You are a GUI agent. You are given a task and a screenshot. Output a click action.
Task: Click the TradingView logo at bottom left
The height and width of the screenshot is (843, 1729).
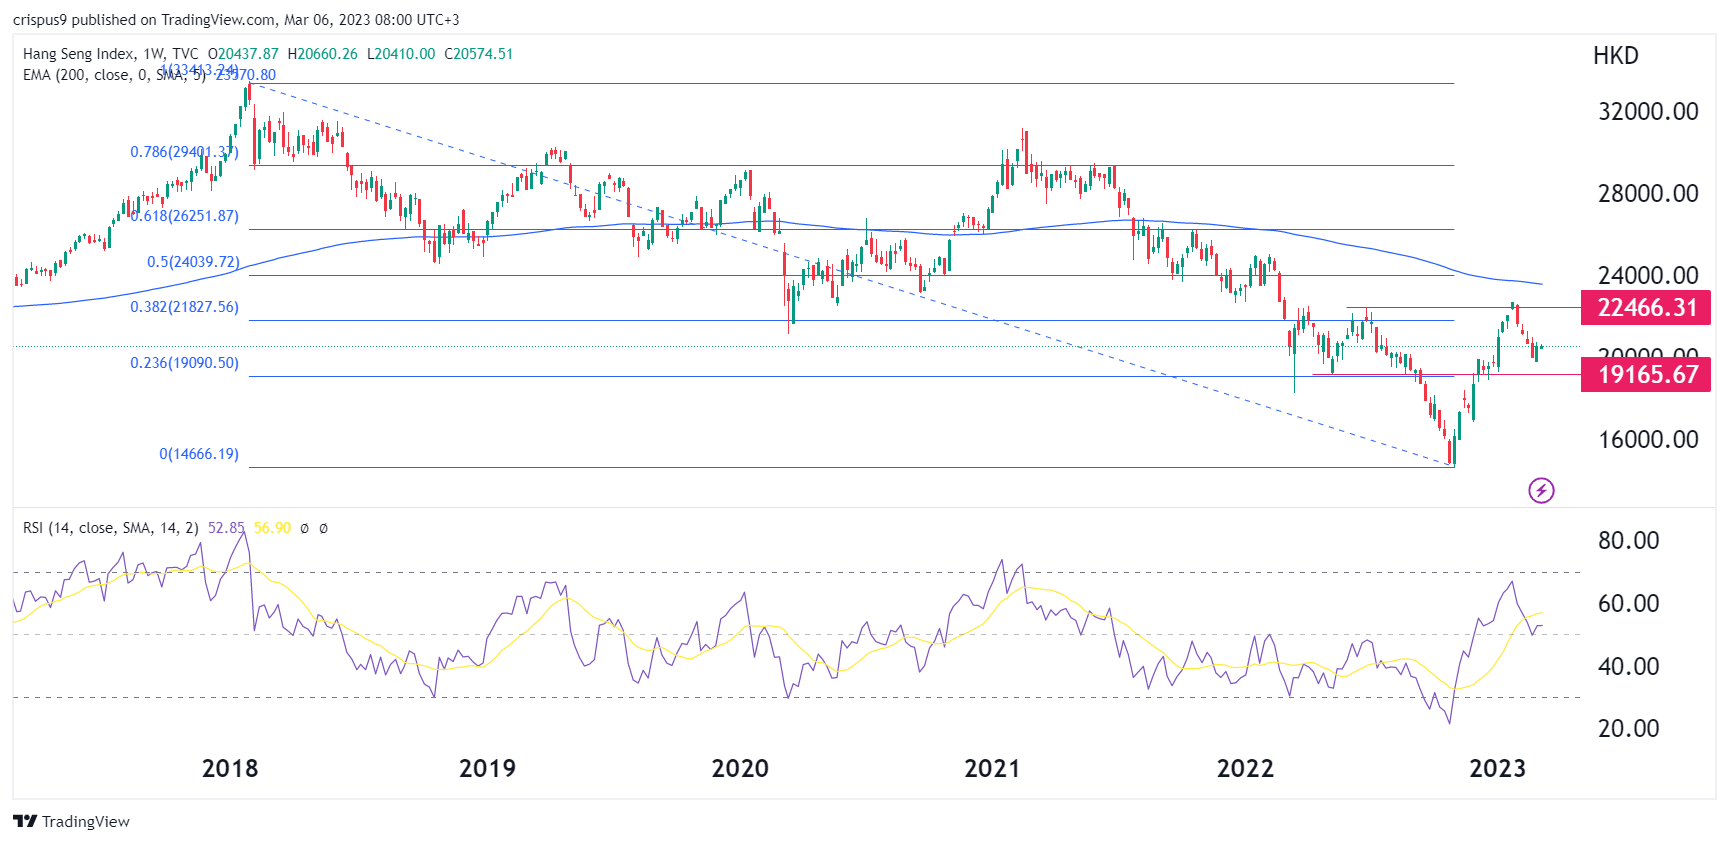tap(72, 821)
